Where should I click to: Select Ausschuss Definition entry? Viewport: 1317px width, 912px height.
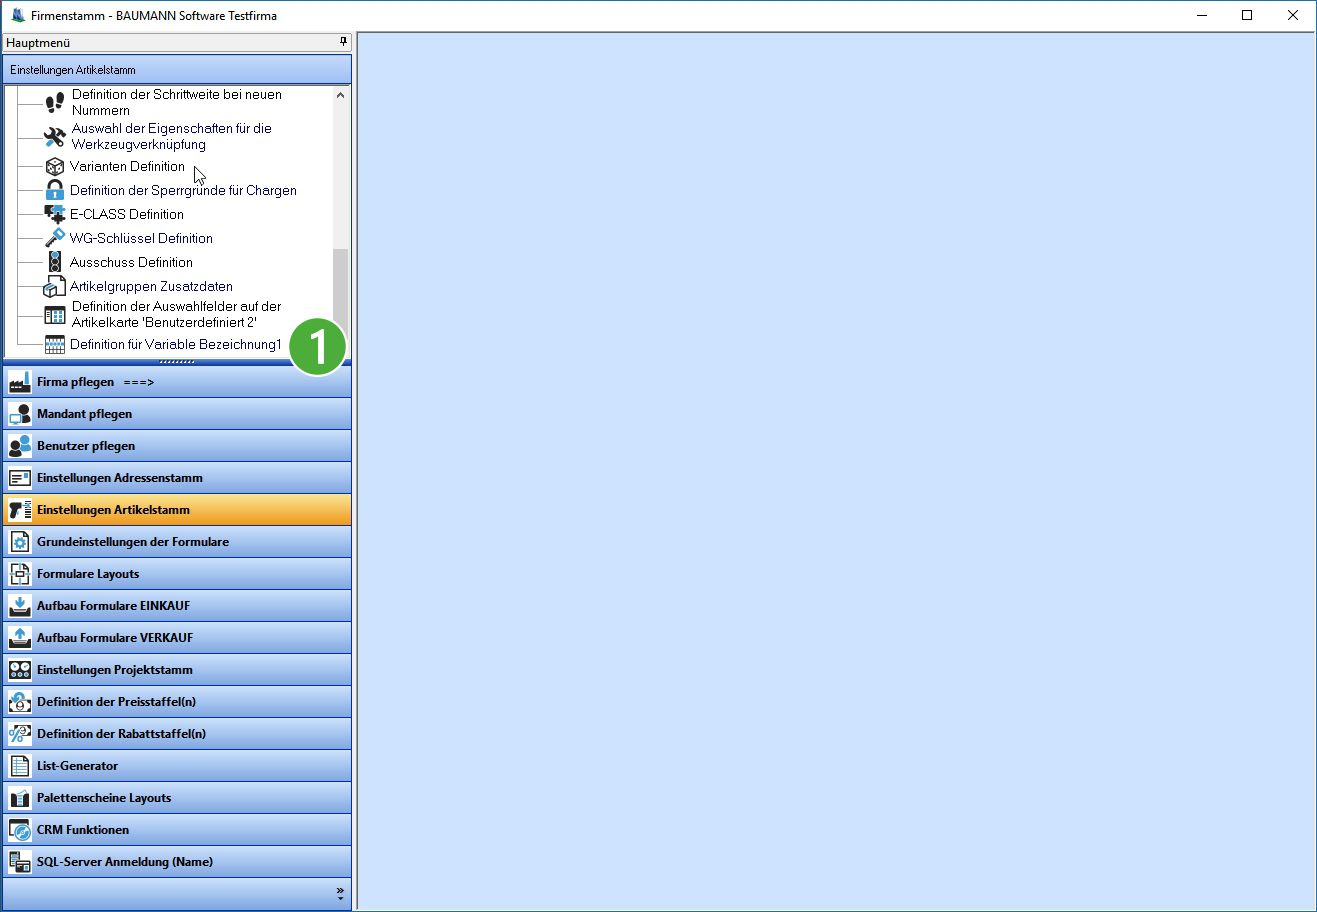point(131,262)
